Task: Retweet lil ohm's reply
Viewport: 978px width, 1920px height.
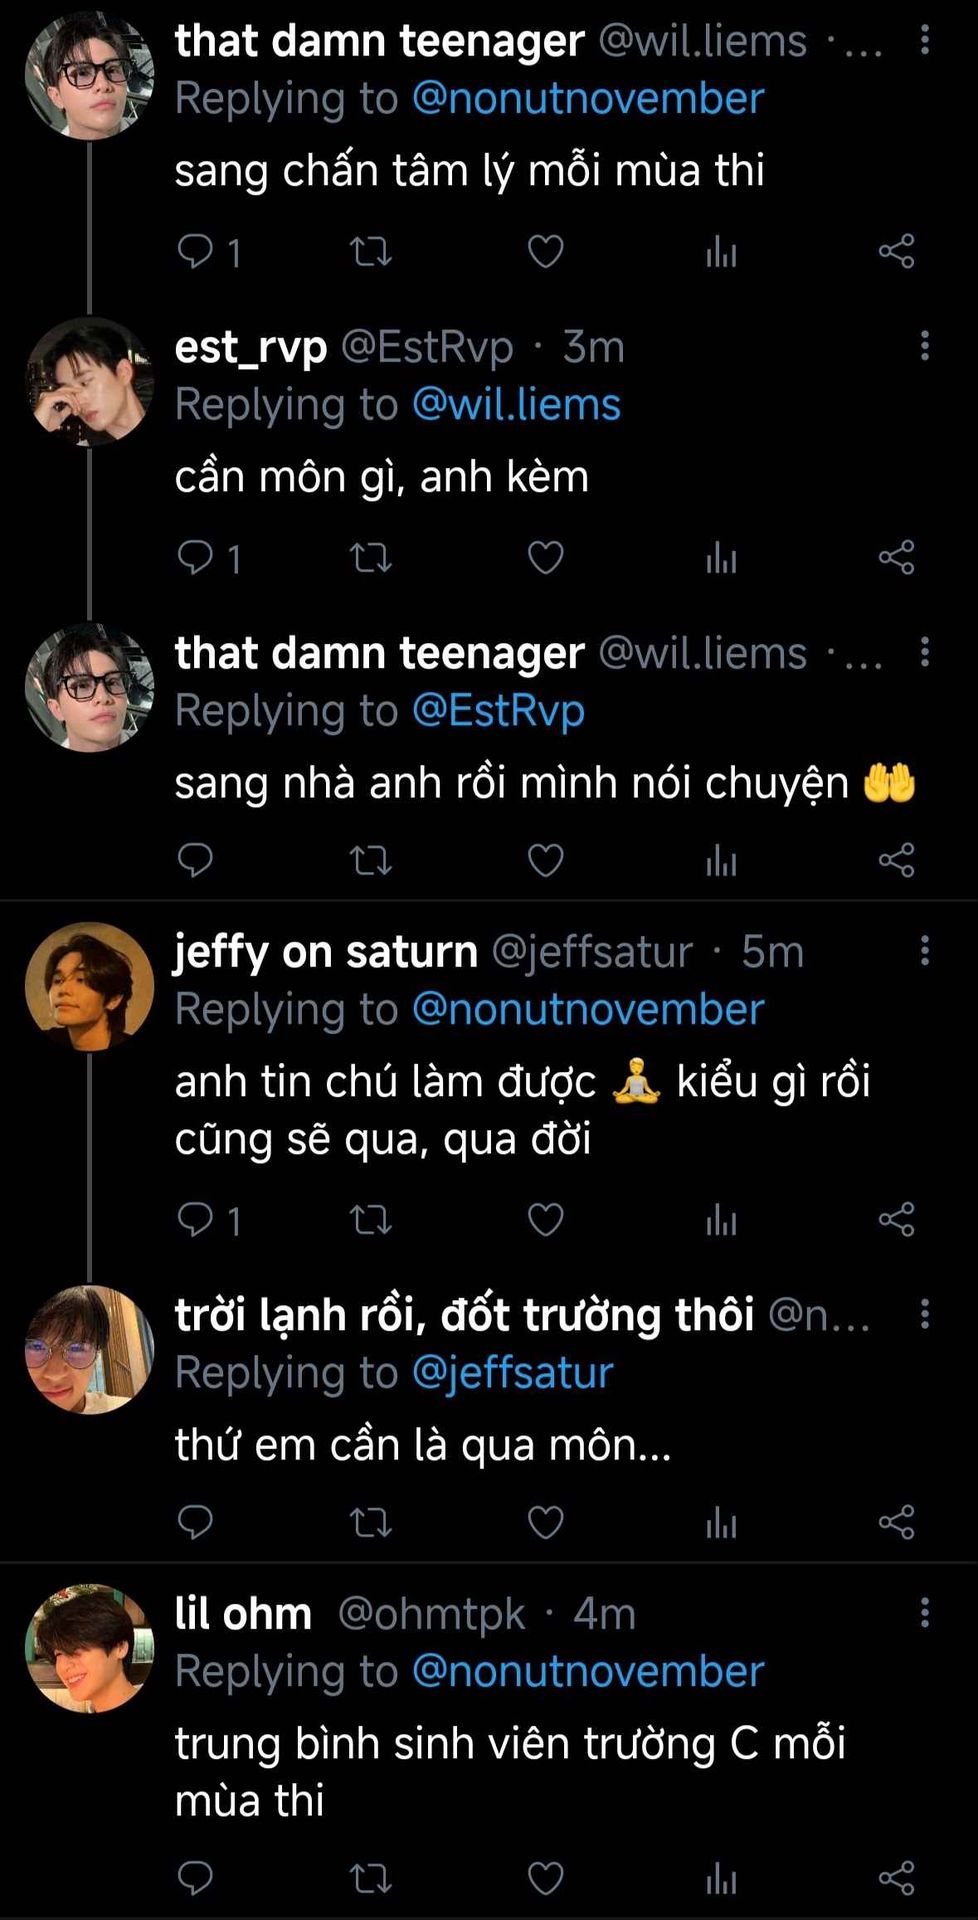Action: 370,1878
